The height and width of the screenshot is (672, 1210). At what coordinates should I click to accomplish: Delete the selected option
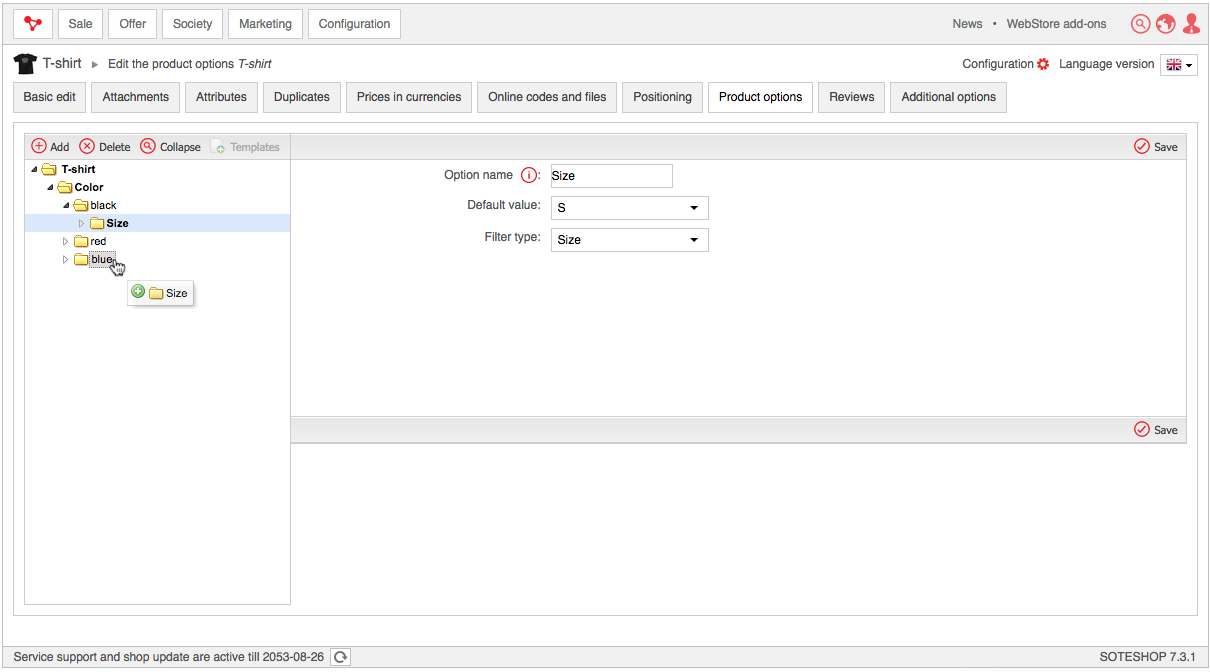tap(105, 147)
